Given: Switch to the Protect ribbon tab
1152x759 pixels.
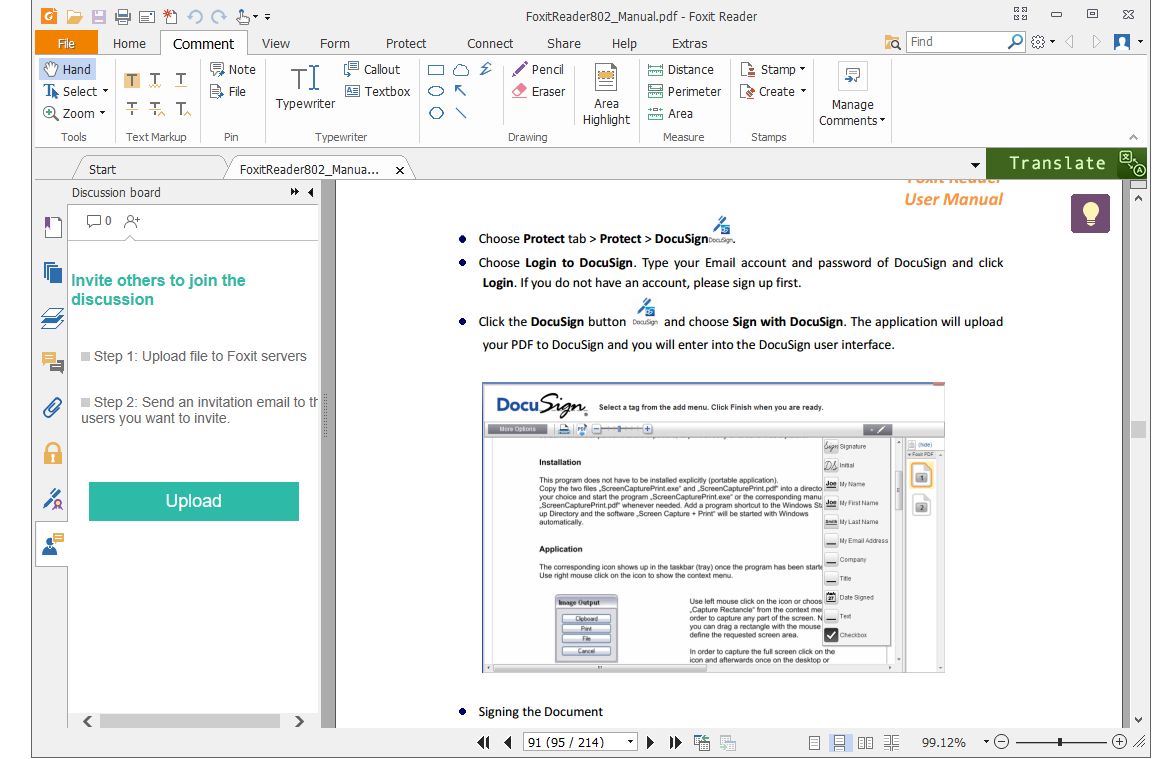Looking at the screenshot, I should tap(405, 43).
